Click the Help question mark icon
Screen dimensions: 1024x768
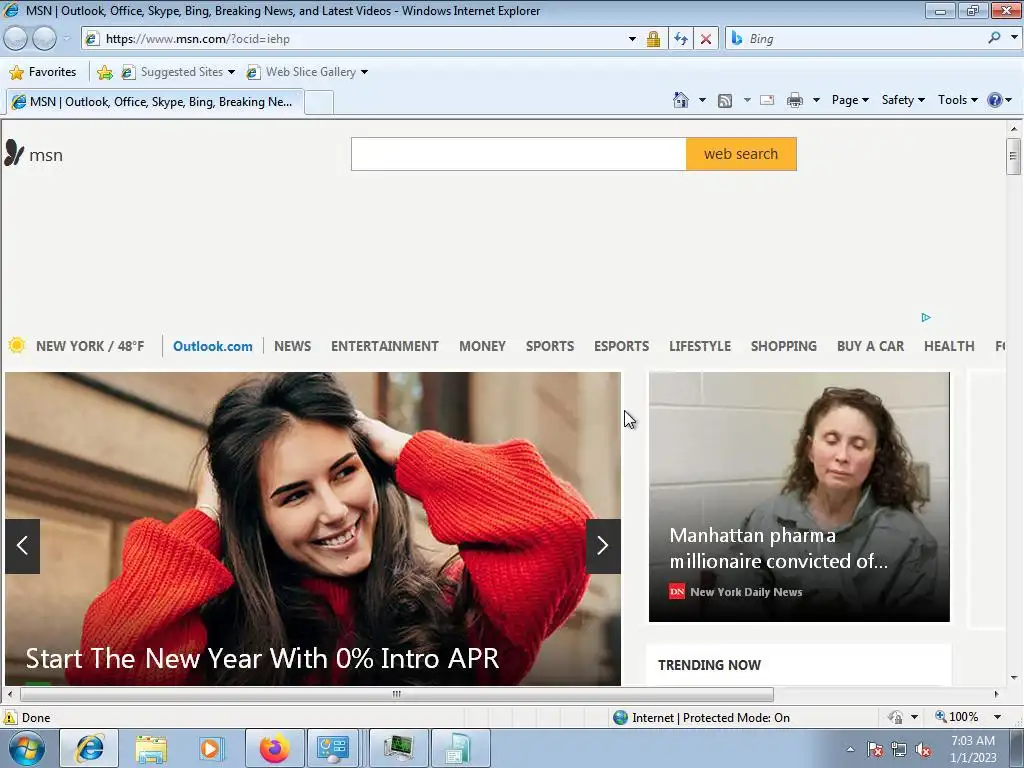point(995,100)
